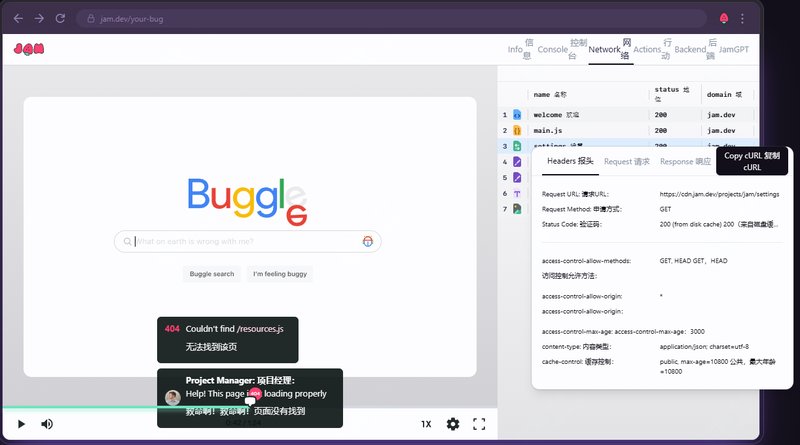
Task: Change playback speed from 1X
Action: pyautogui.click(x=426, y=424)
